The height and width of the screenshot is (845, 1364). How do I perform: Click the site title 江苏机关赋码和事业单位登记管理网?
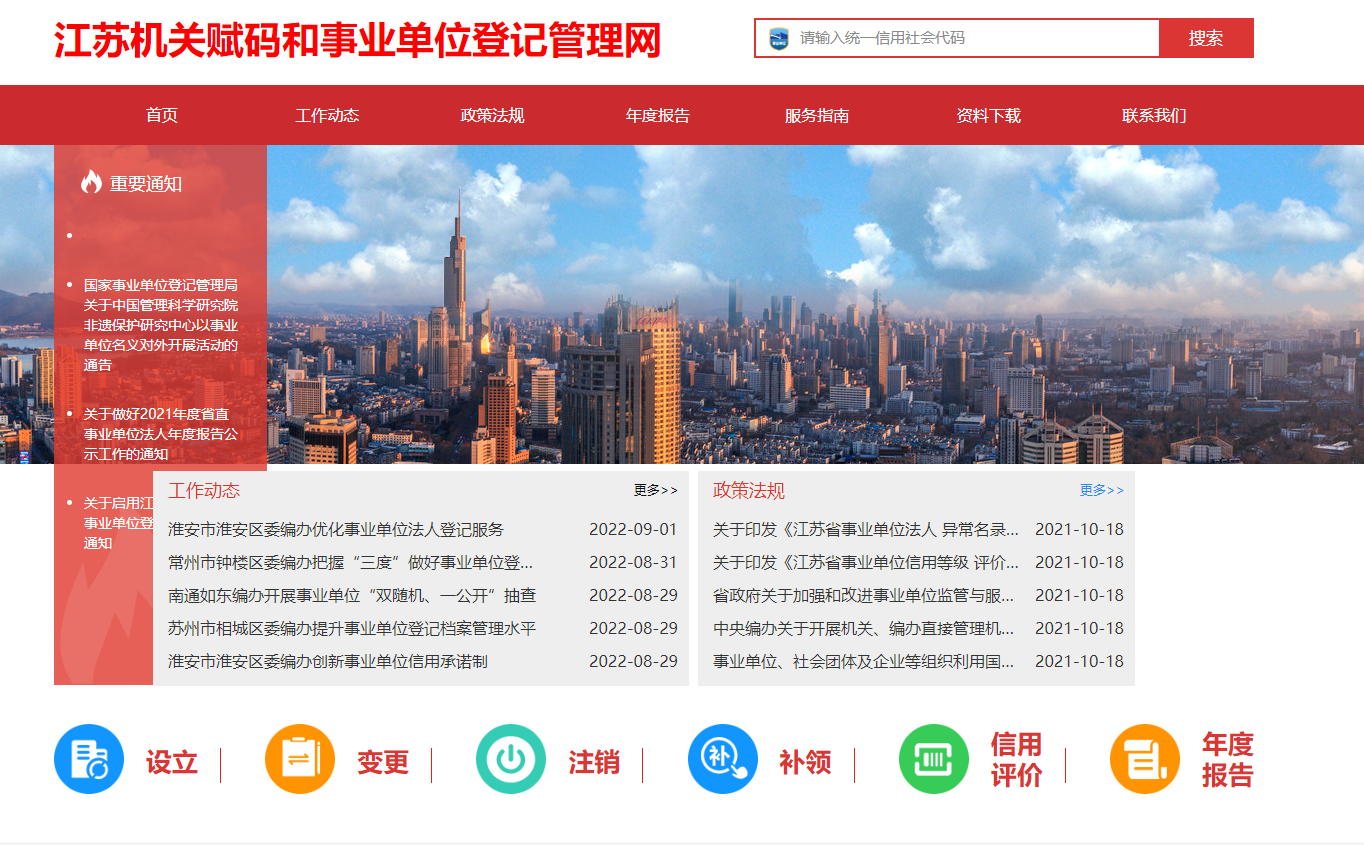[358, 40]
